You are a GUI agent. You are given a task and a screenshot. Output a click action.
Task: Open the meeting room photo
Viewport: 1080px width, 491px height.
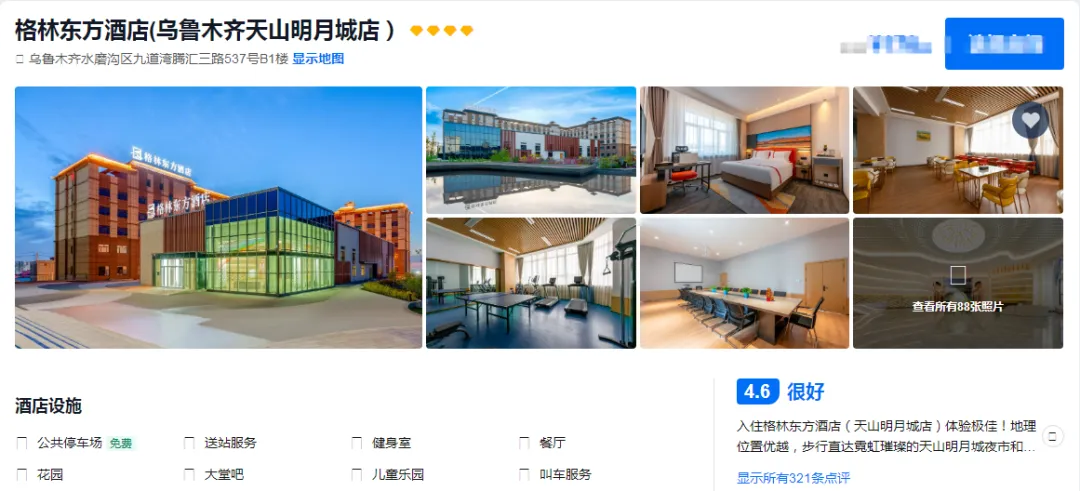pyautogui.click(x=745, y=283)
